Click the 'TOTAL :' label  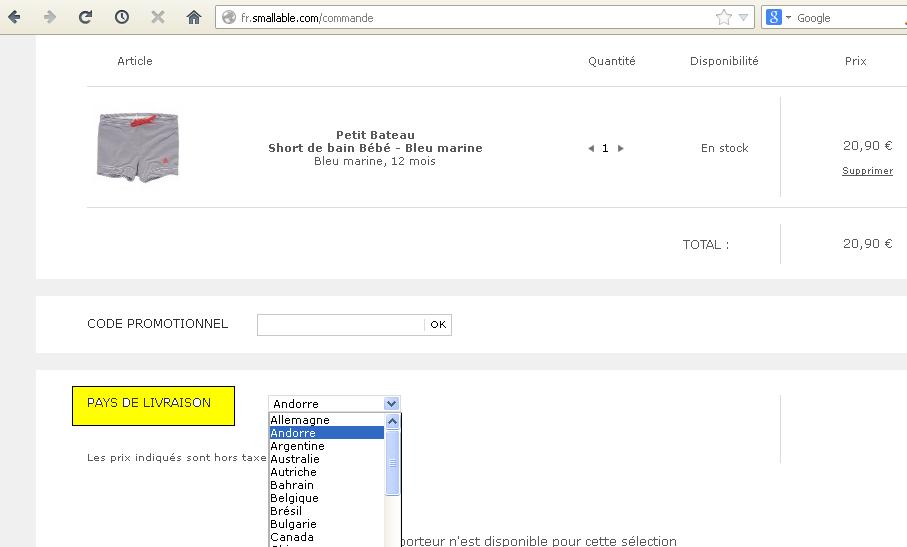[706, 245]
